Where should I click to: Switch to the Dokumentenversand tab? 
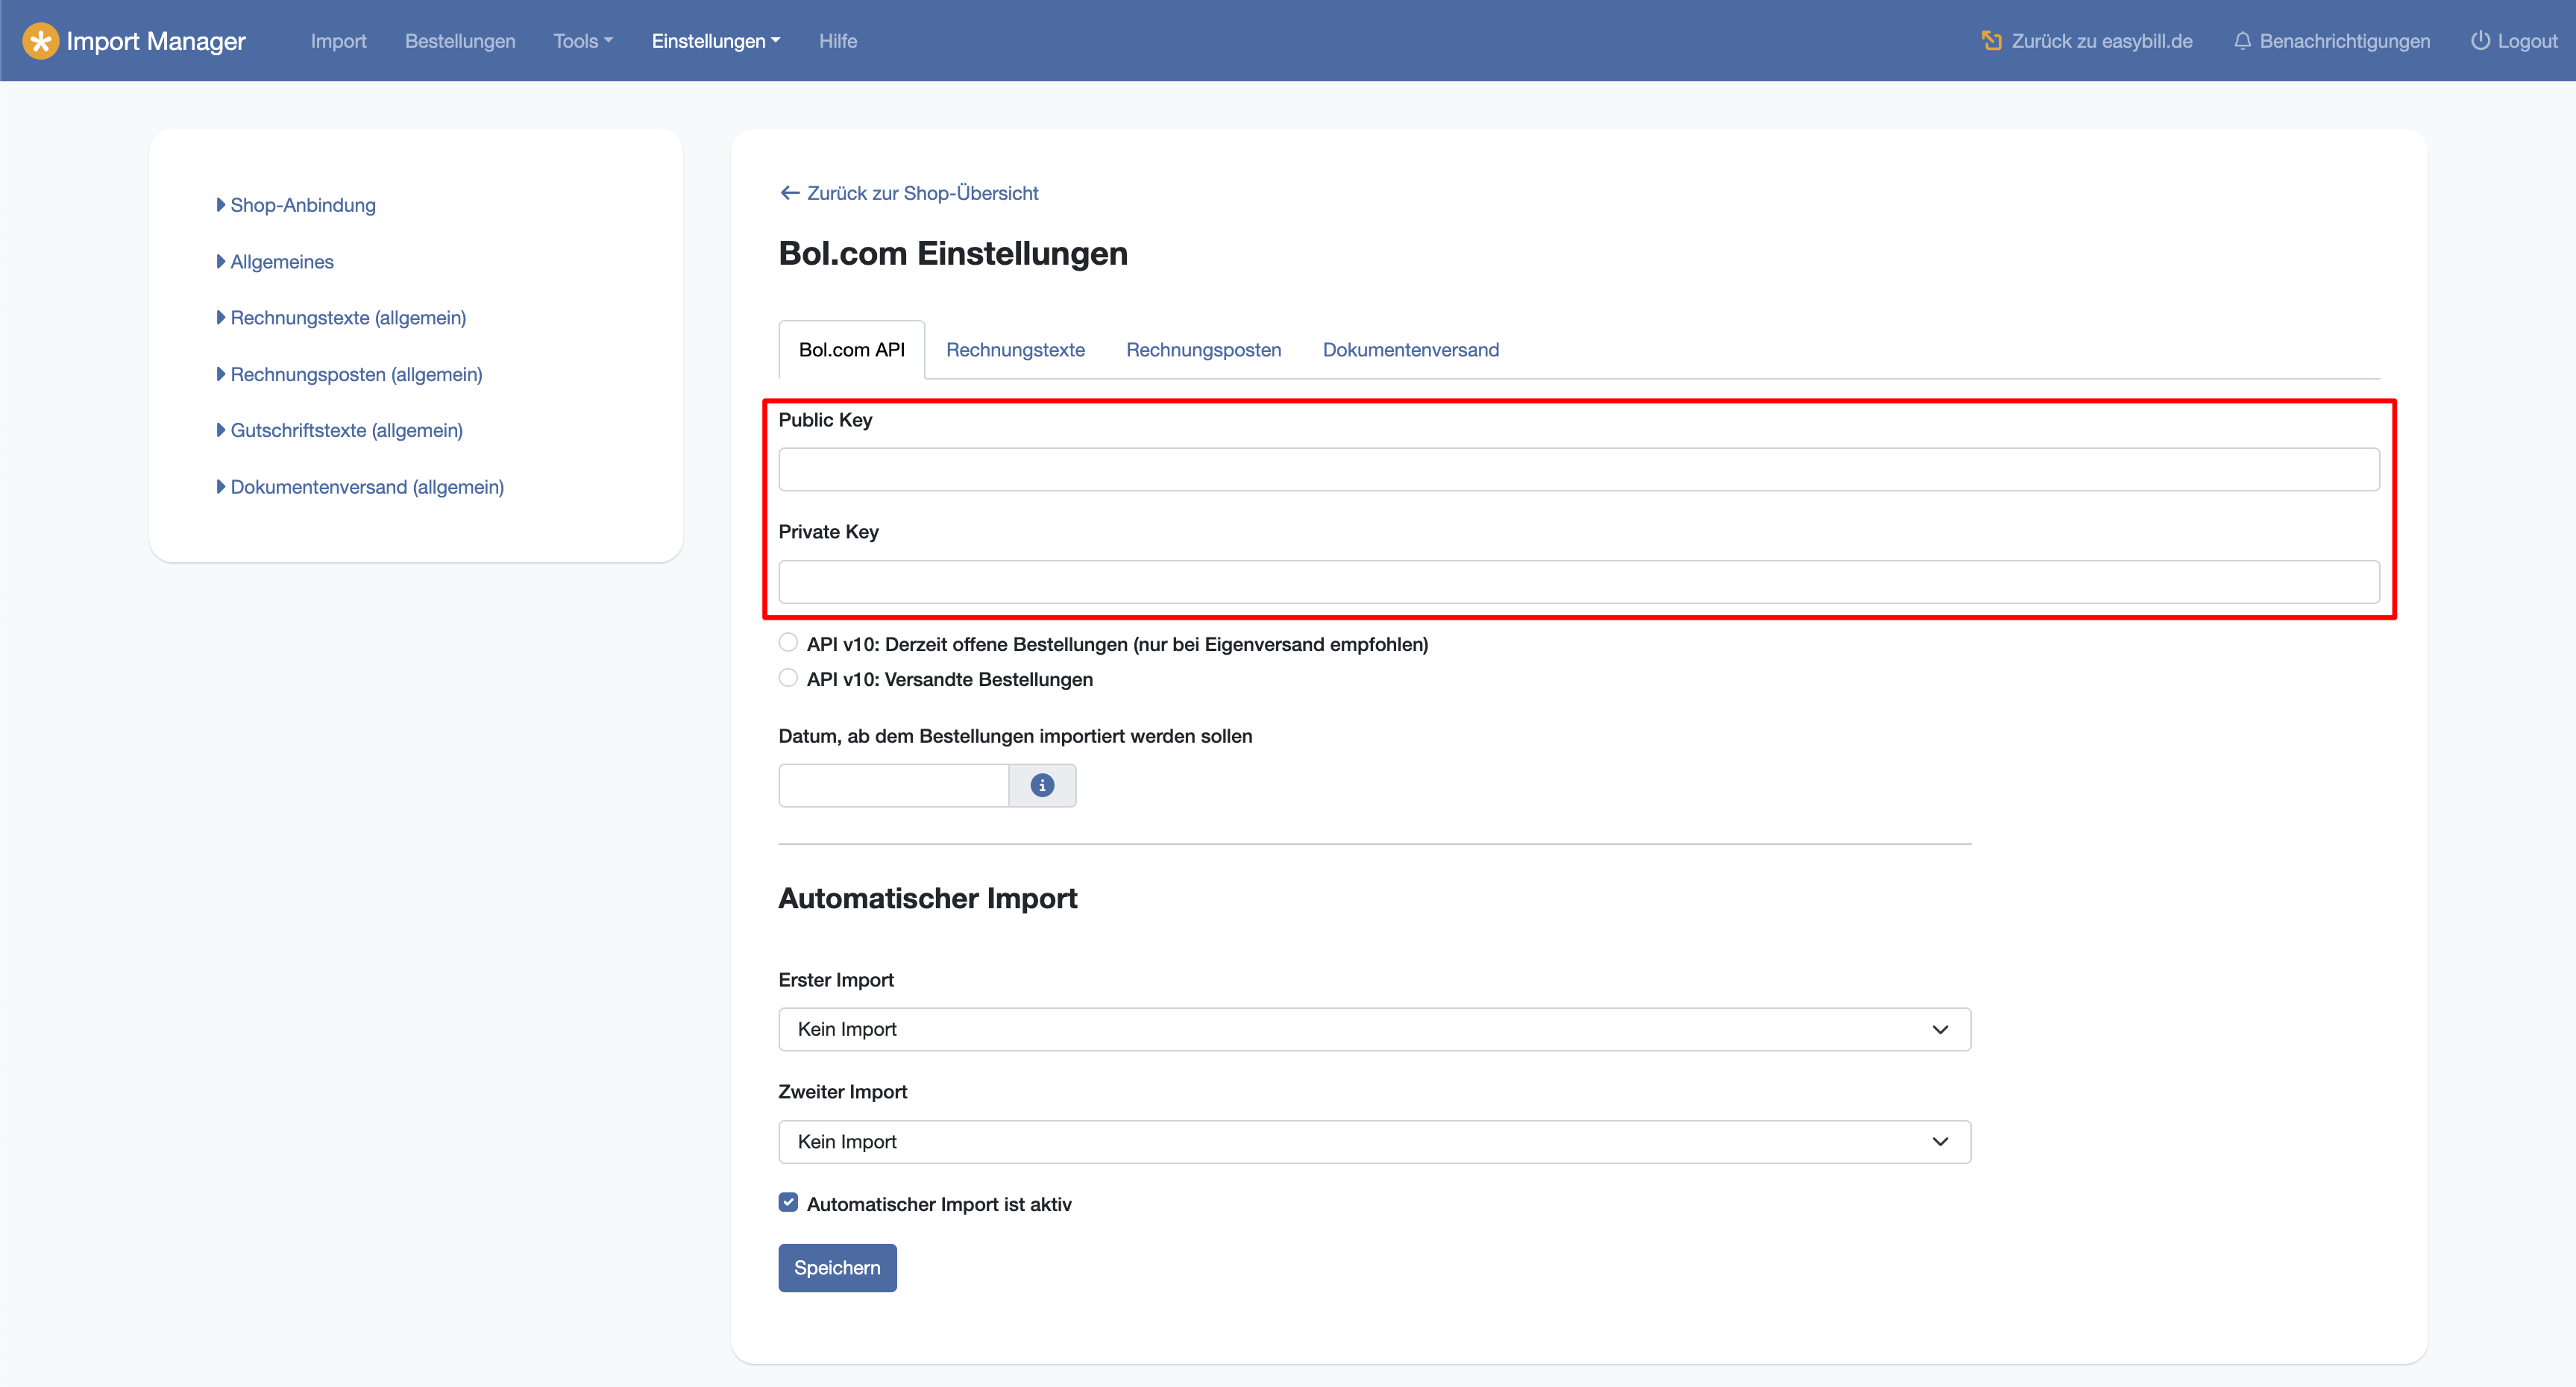[1410, 350]
